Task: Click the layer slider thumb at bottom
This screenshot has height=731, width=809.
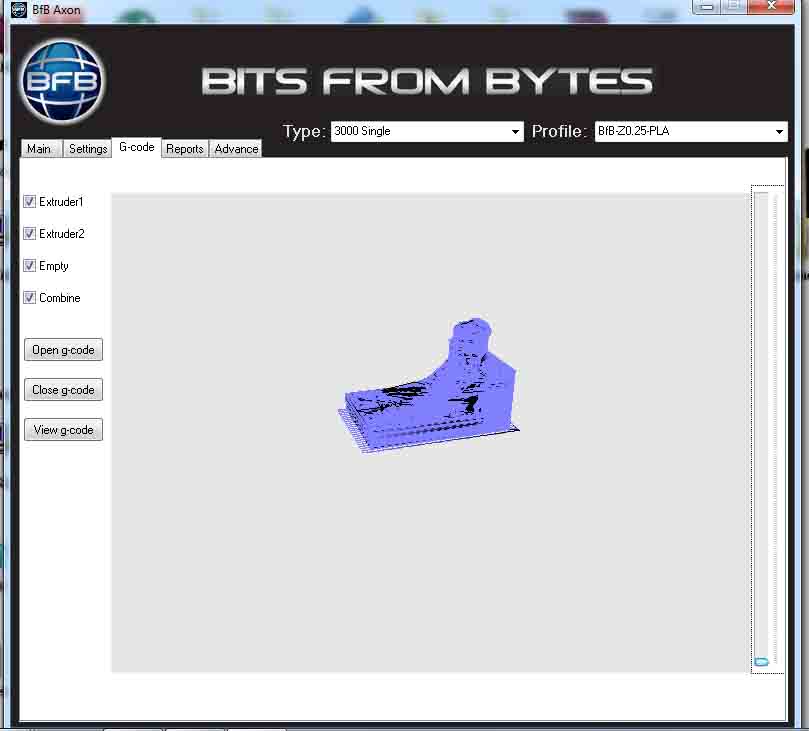Action: coord(762,661)
